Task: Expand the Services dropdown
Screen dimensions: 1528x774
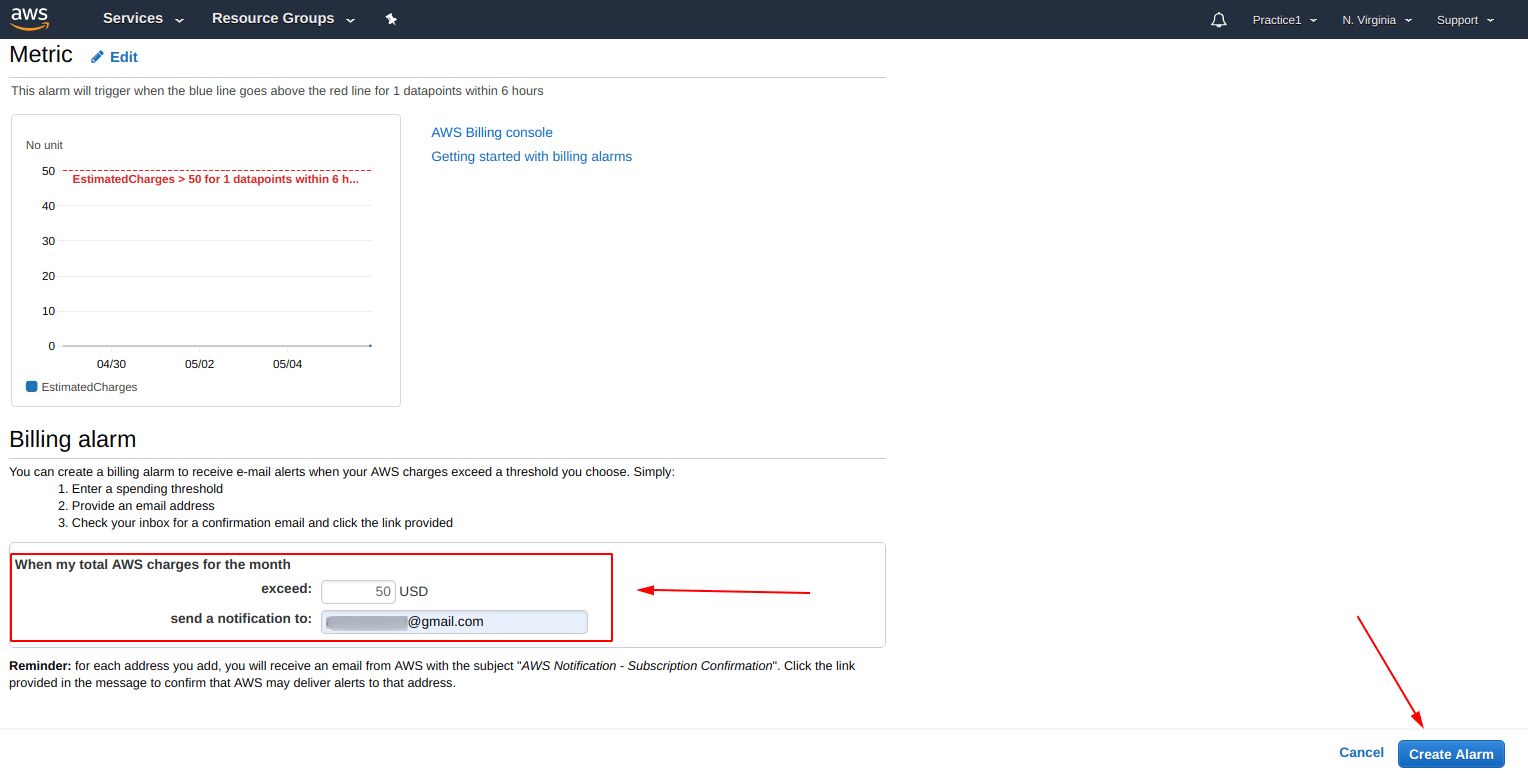Action: pyautogui.click(x=144, y=19)
